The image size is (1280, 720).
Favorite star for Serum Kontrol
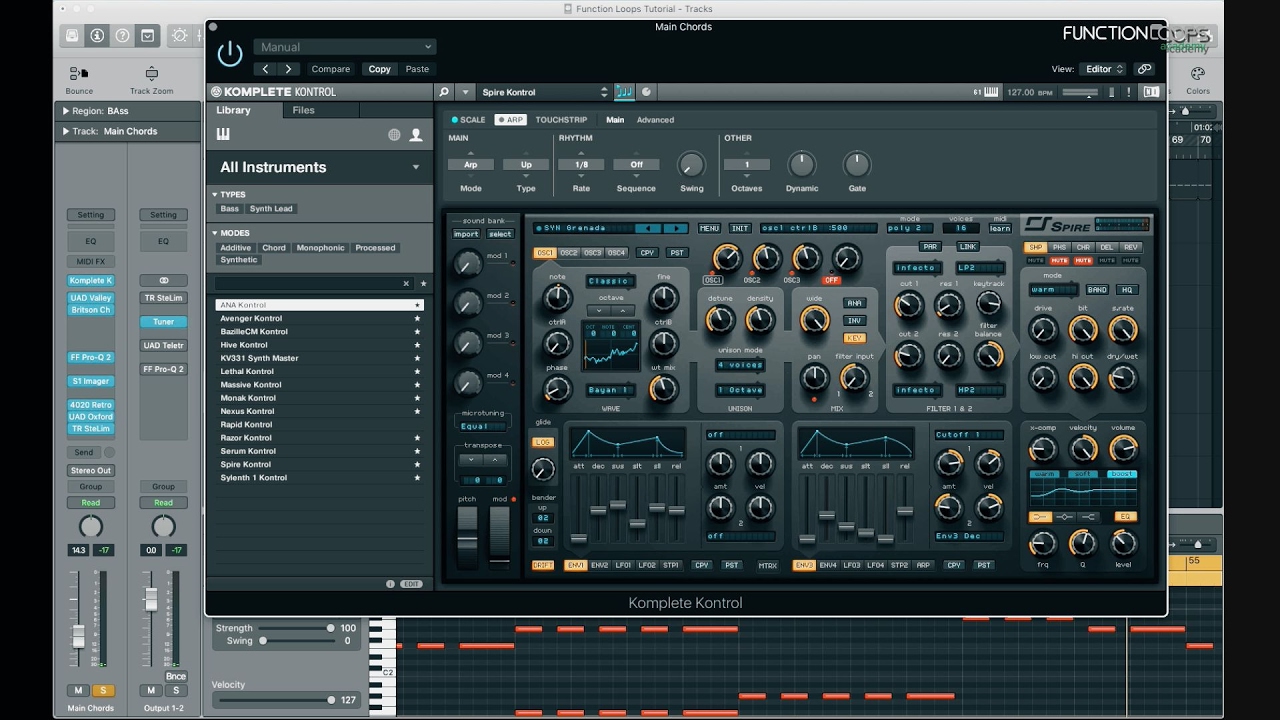[x=417, y=451]
